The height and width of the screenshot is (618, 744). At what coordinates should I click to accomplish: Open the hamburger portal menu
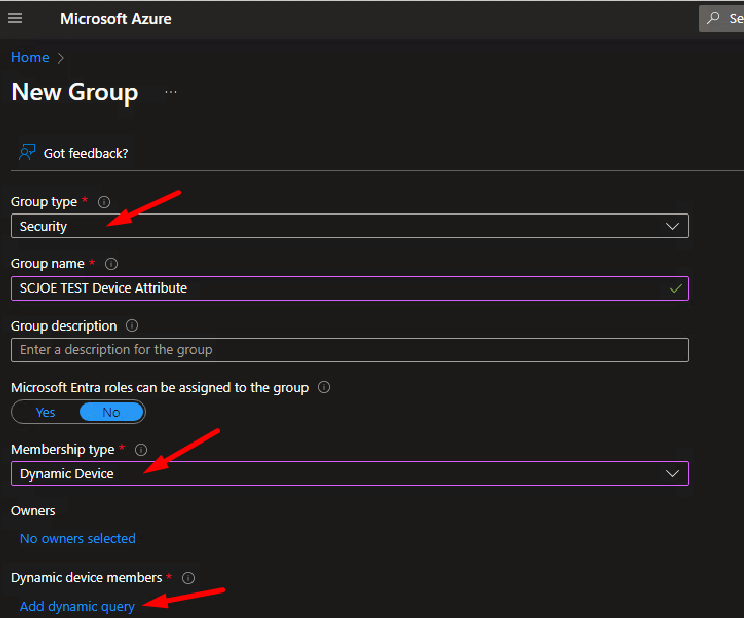15,19
